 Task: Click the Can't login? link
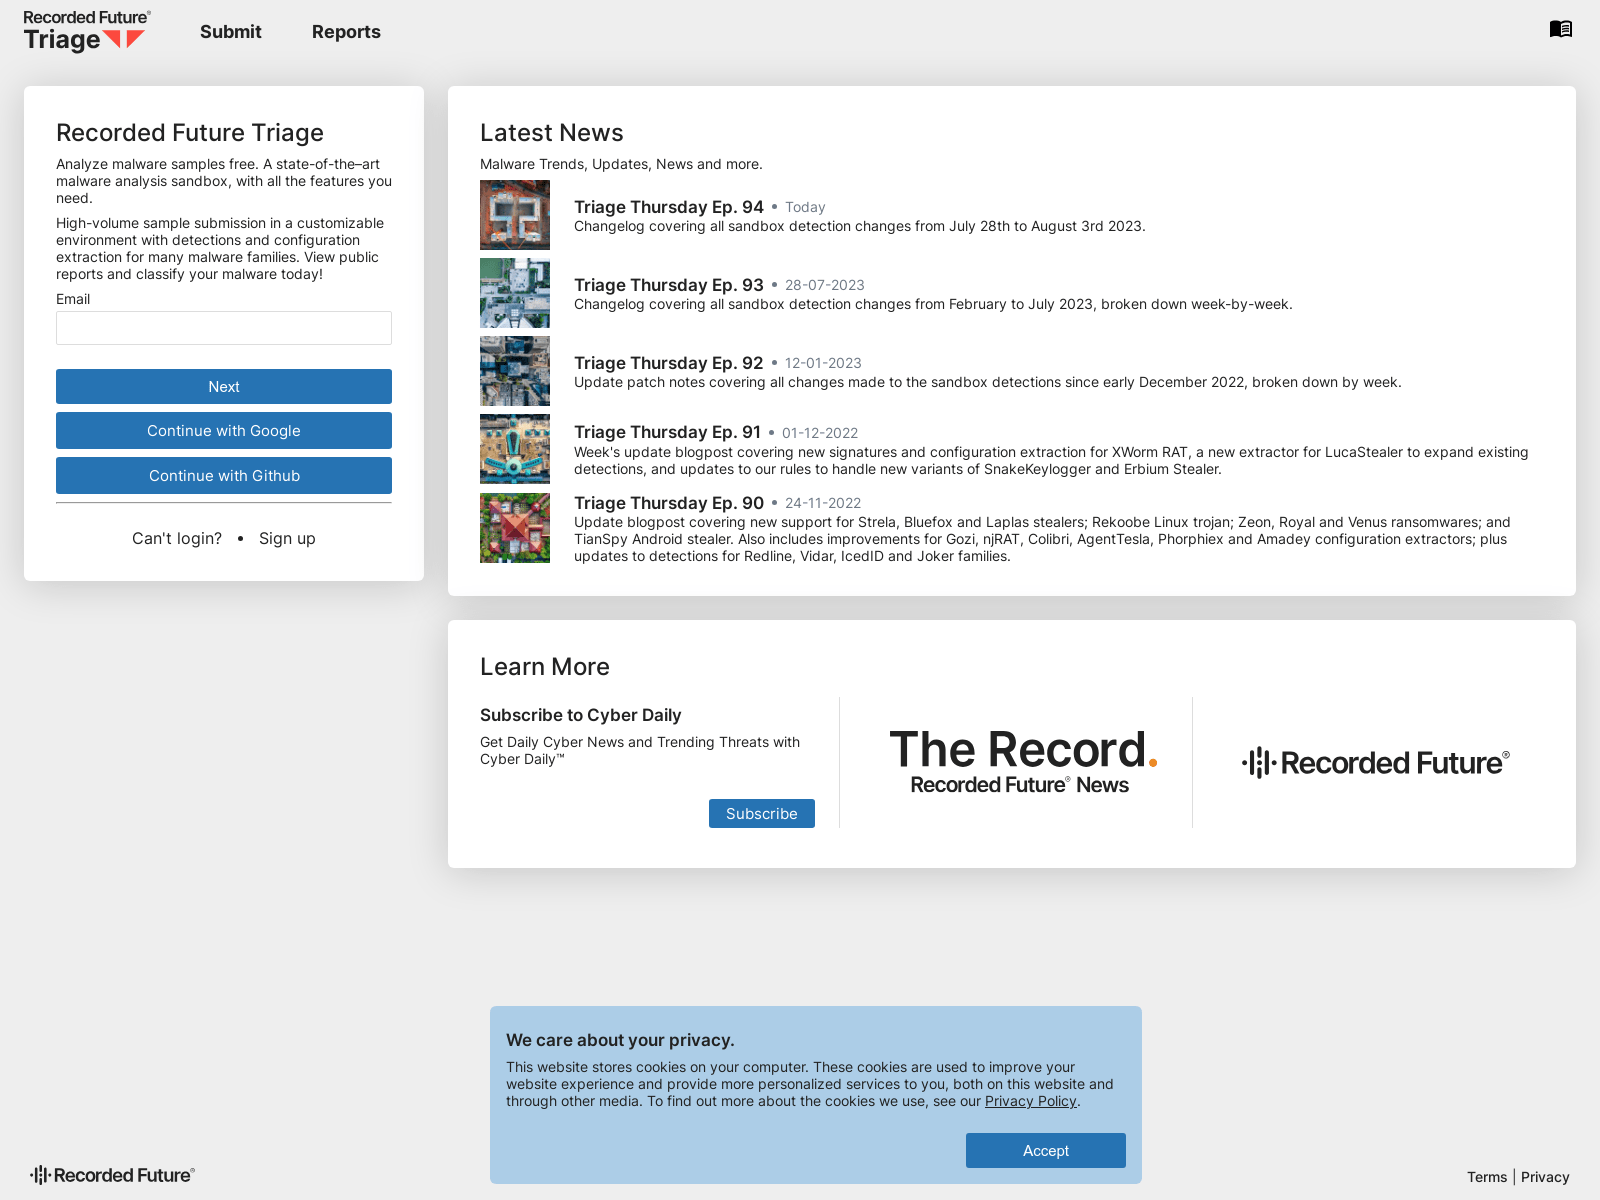pyautogui.click(x=177, y=538)
